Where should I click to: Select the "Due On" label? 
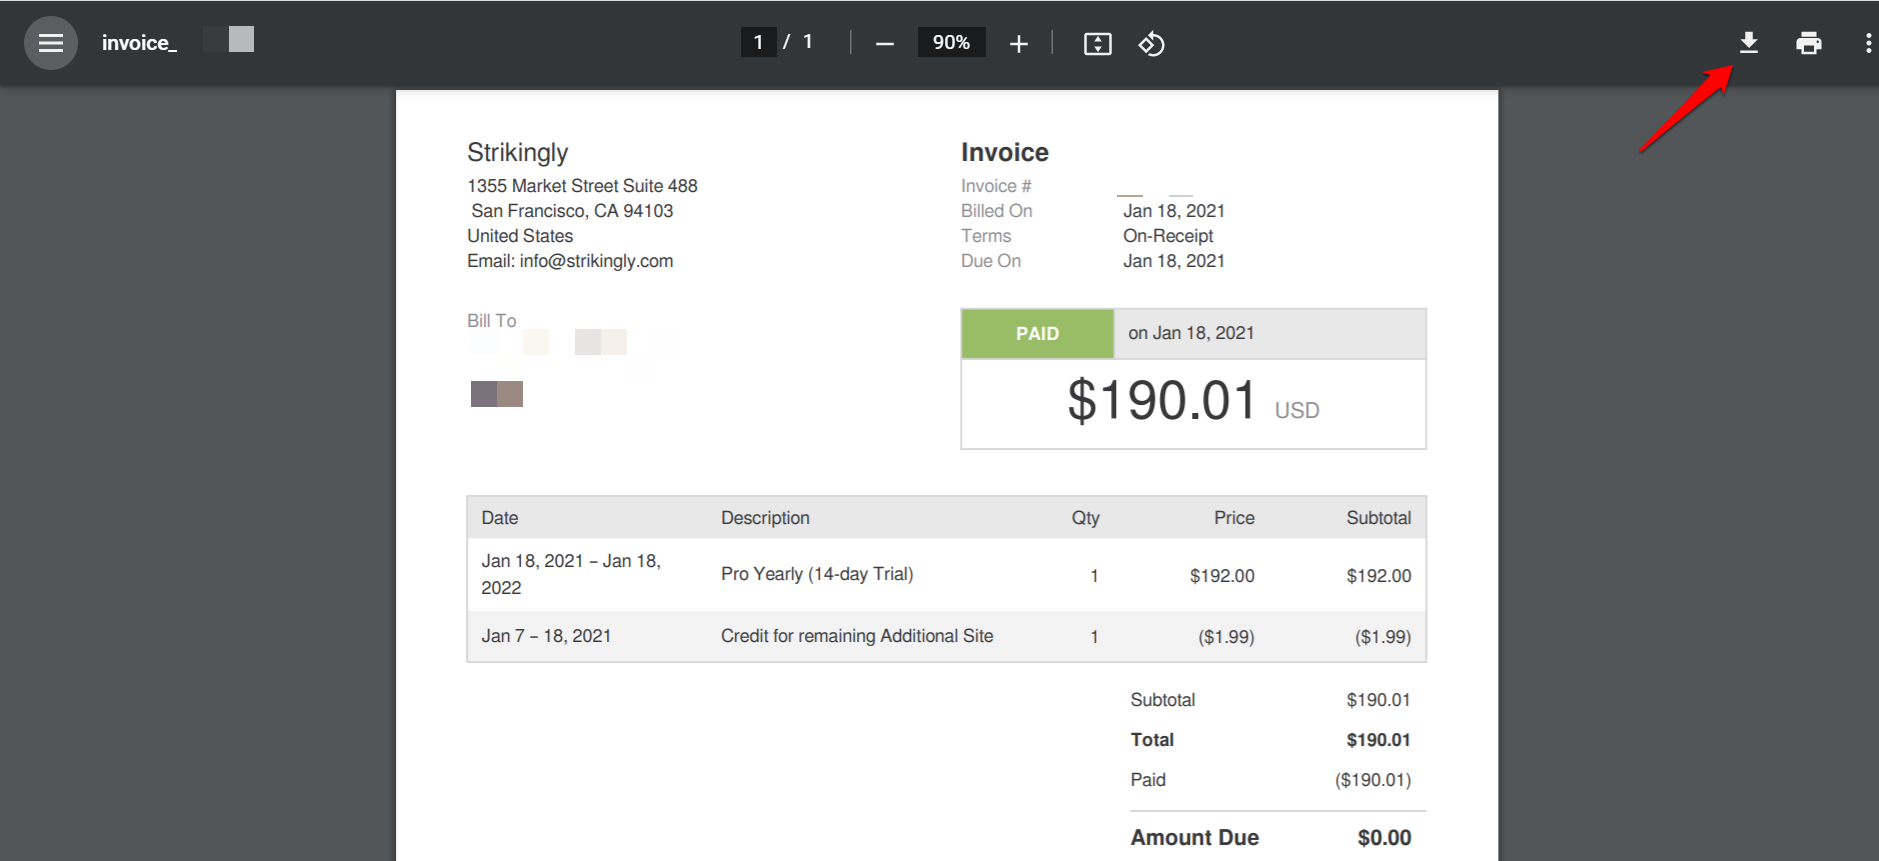tap(991, 261)
